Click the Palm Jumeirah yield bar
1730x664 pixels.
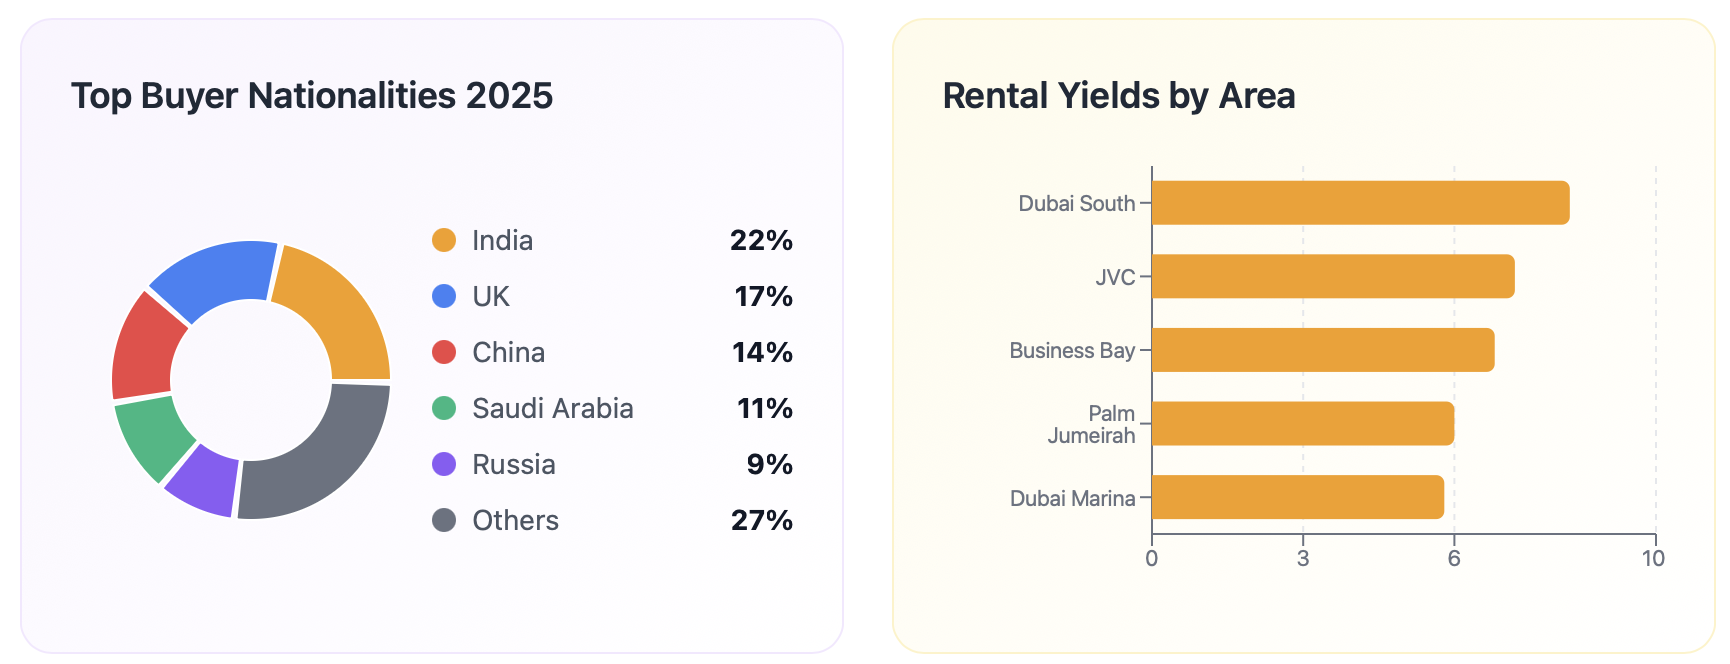(x=1303, y=423)
